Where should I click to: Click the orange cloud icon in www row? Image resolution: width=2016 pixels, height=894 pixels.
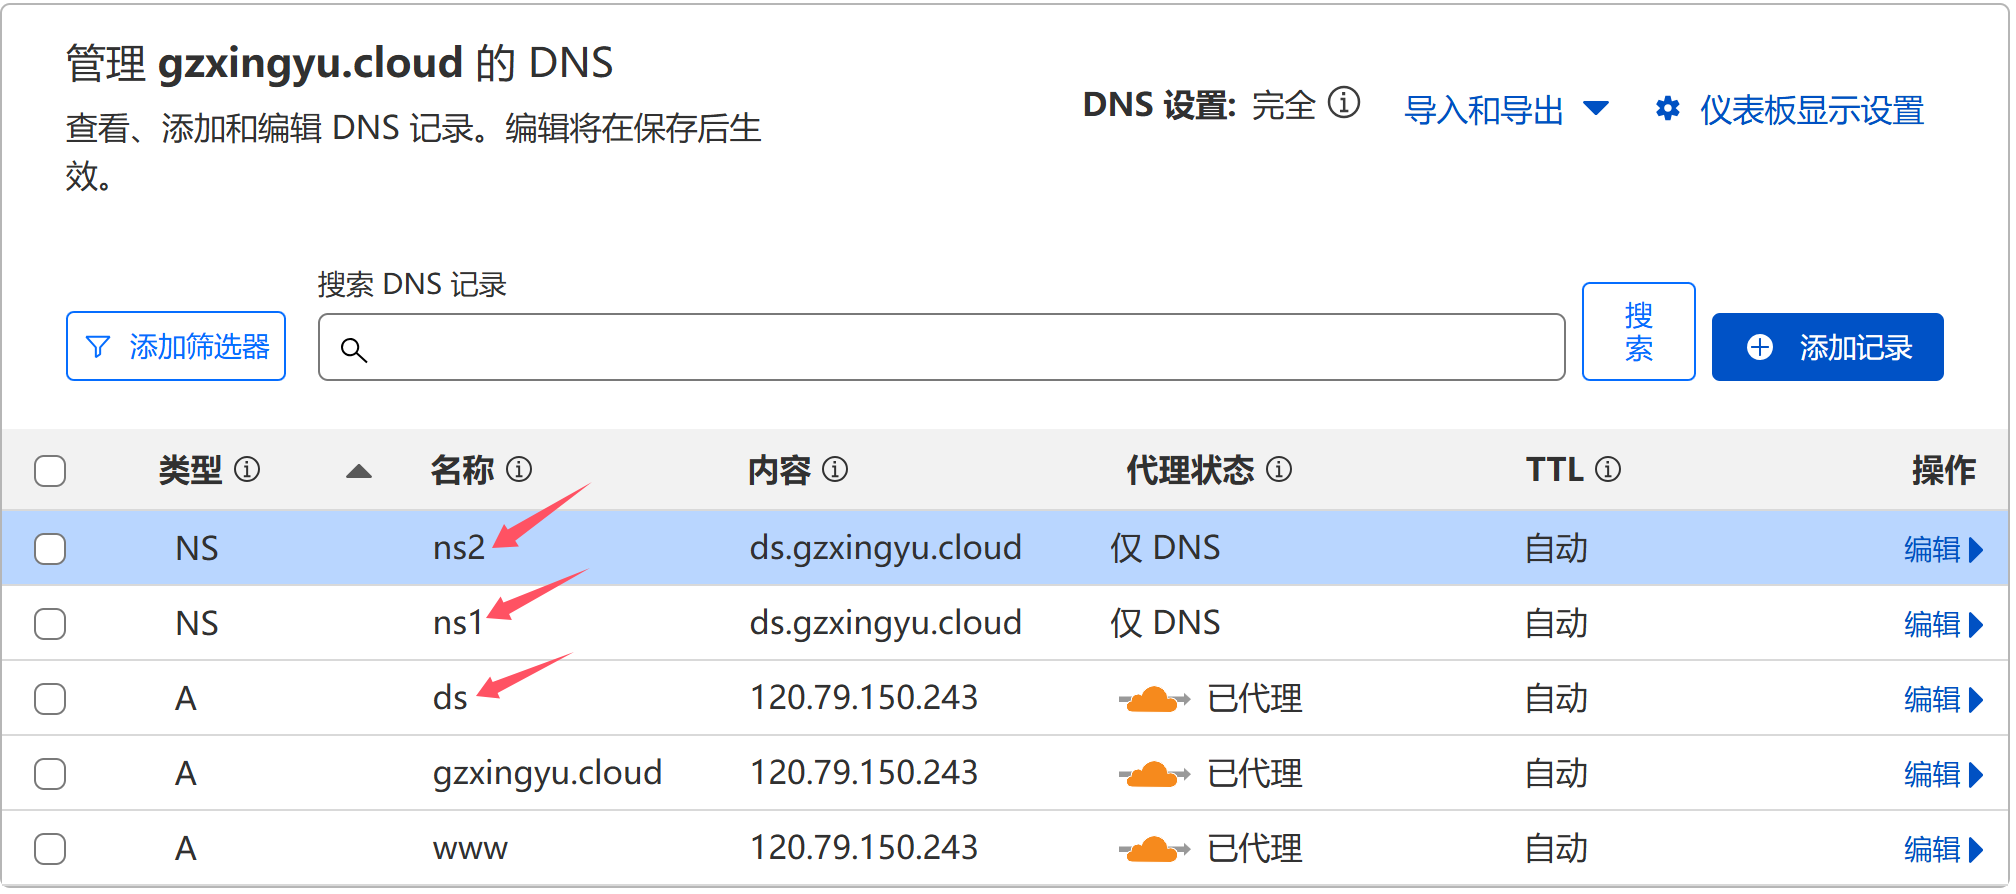pos(1154,849)
